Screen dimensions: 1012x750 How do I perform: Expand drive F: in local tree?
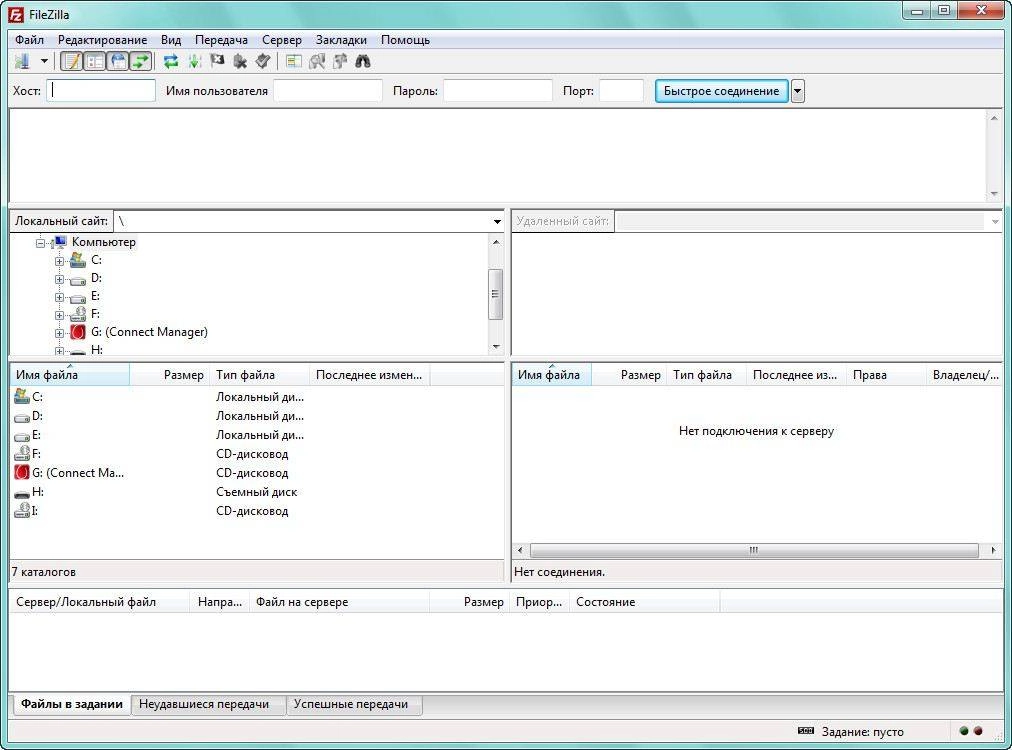pyautogui.click(x=59, y=316)
